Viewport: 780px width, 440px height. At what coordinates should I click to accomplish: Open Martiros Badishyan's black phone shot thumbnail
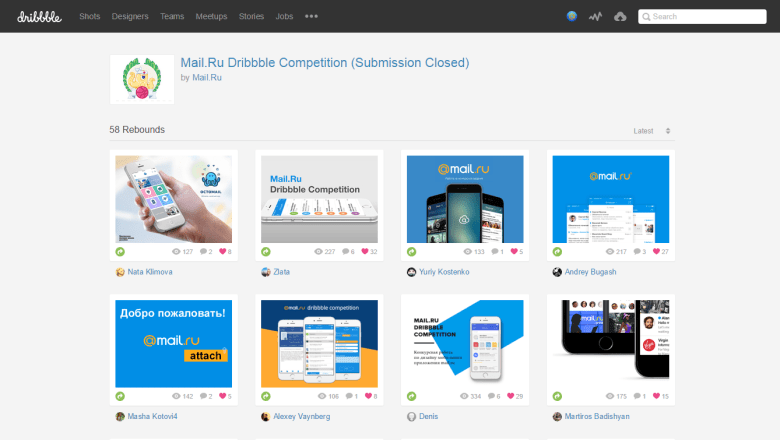click(x=611, y=344)
